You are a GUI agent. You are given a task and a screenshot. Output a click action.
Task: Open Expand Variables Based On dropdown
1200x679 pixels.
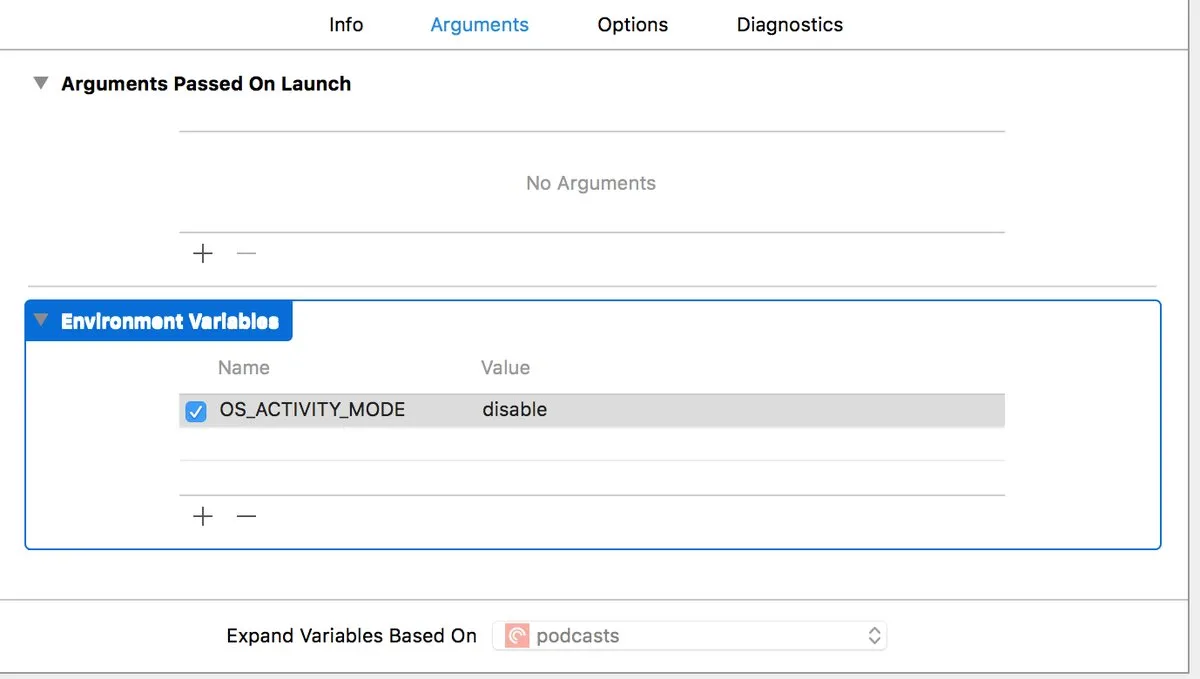pyautogui.click(x=690, y=636)
